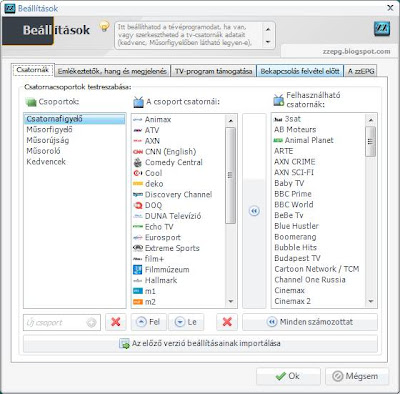
Task: Select the Kedvencek group
Action: [75, 162]
